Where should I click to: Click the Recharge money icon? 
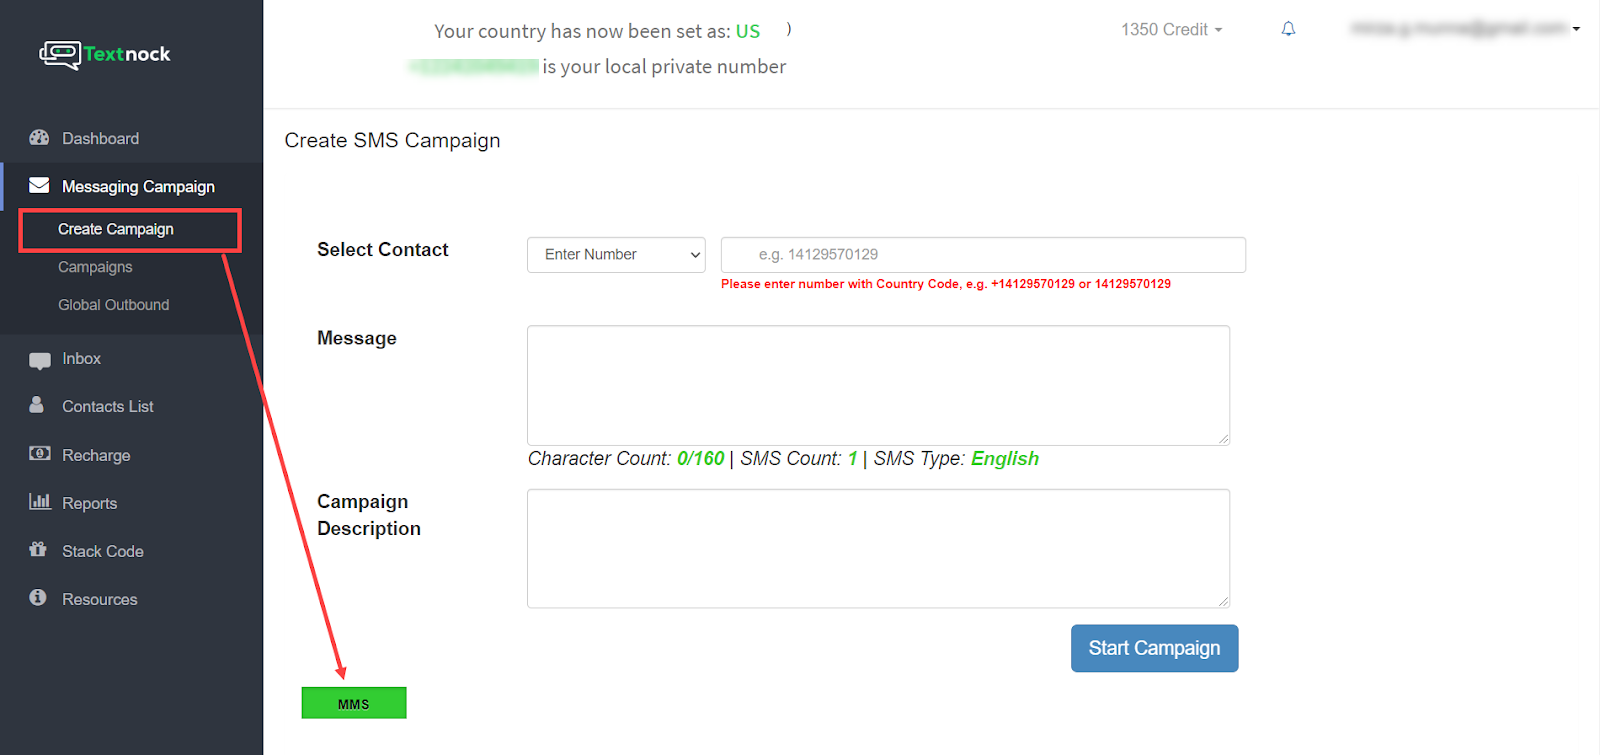[39, 454]
